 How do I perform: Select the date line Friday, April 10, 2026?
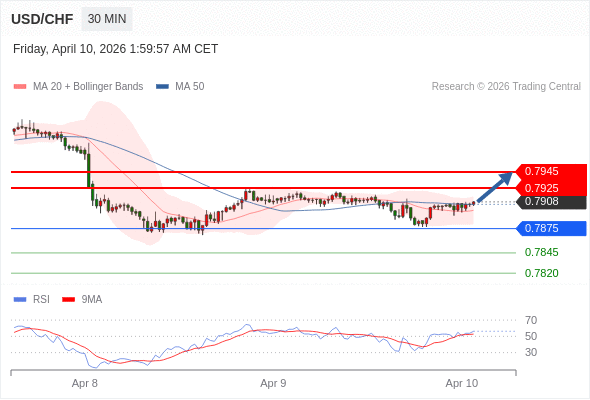coord(116,49)
